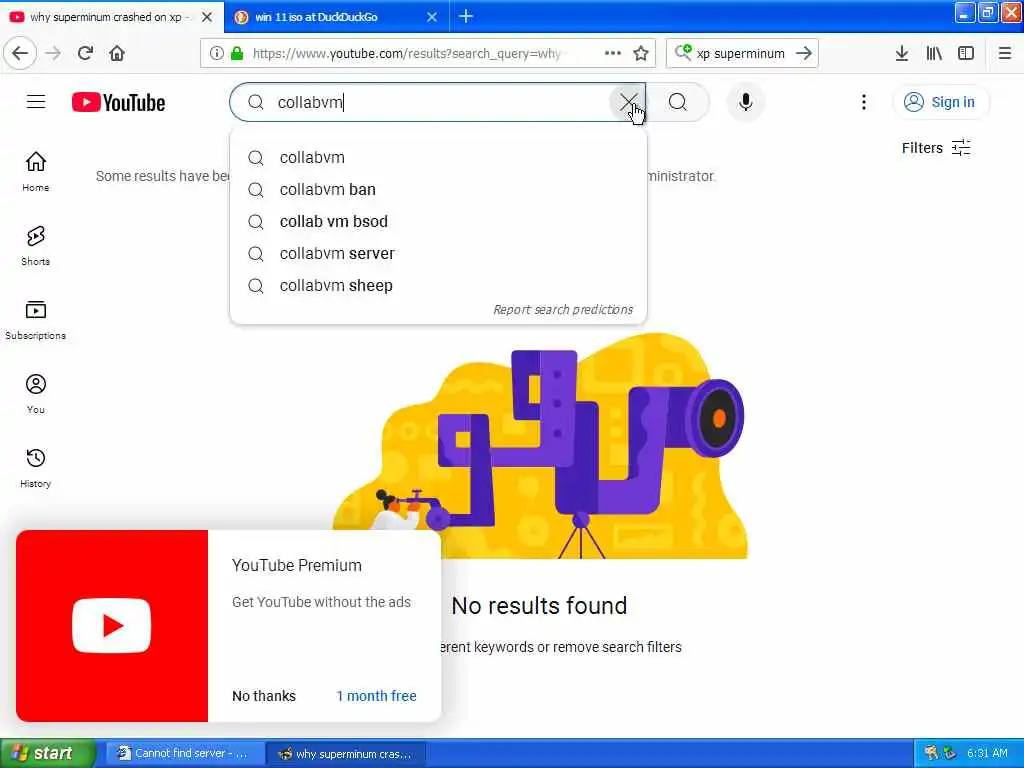Click the clock in system tray
Screen dimensions: 1024x768
click(987, 753)
